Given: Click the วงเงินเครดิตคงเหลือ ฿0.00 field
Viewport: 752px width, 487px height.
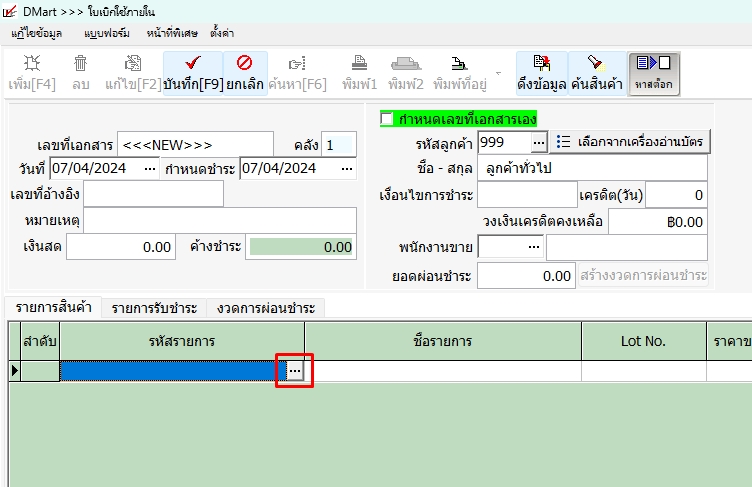Looking at the screenshot, I should coord(658,222).
